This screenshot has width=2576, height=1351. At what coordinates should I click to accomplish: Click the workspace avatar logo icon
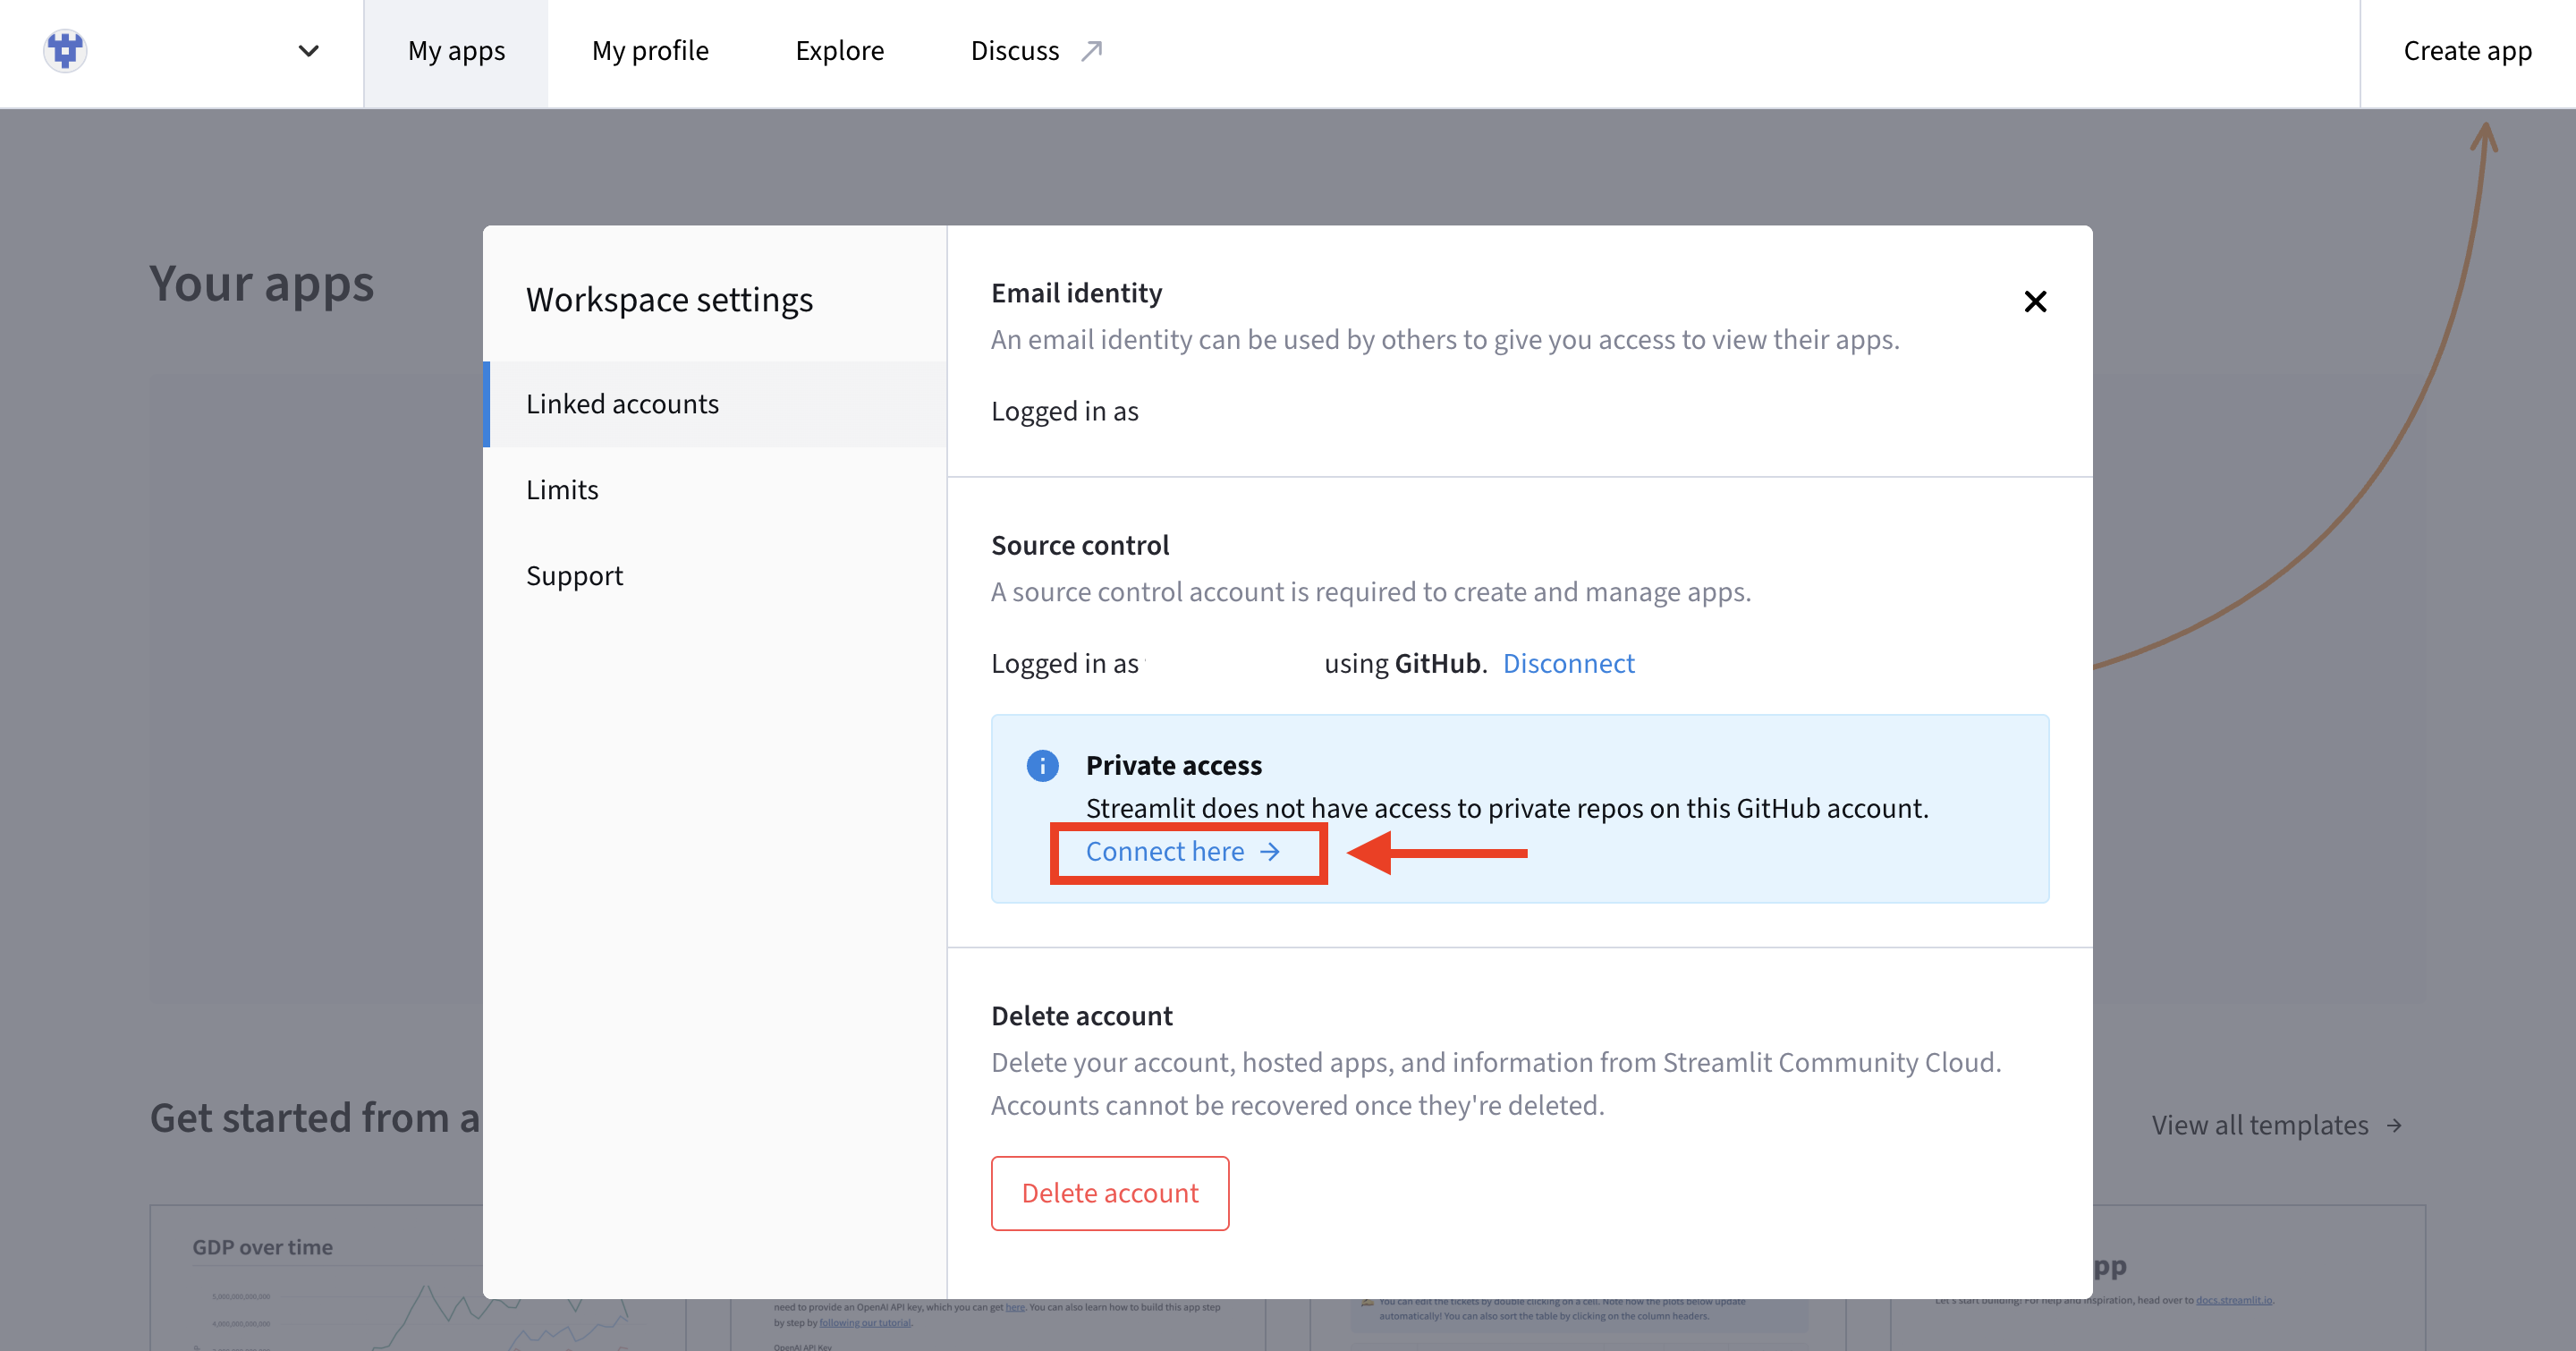[65, 50]
